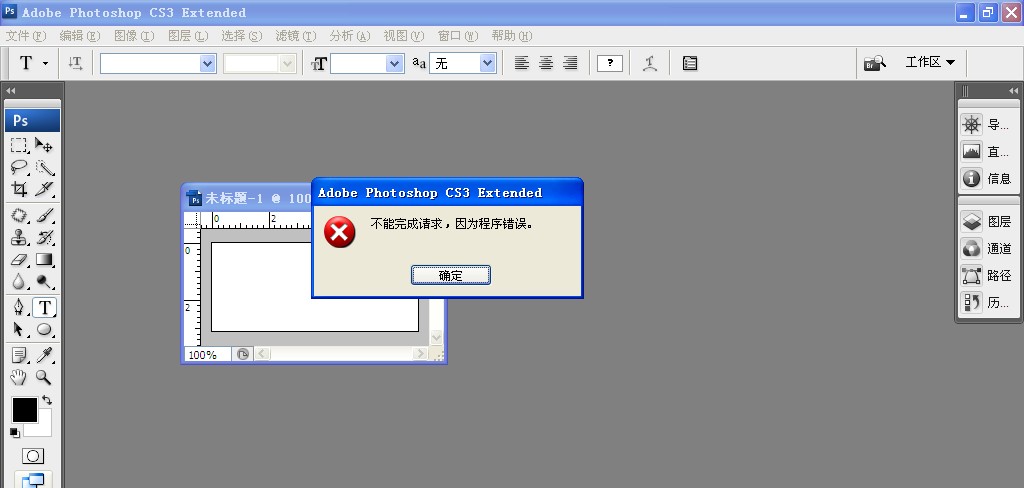This screenshot has width=1024, height=488.
Task: Open the 编辑 menu
Action: [80, 36]
